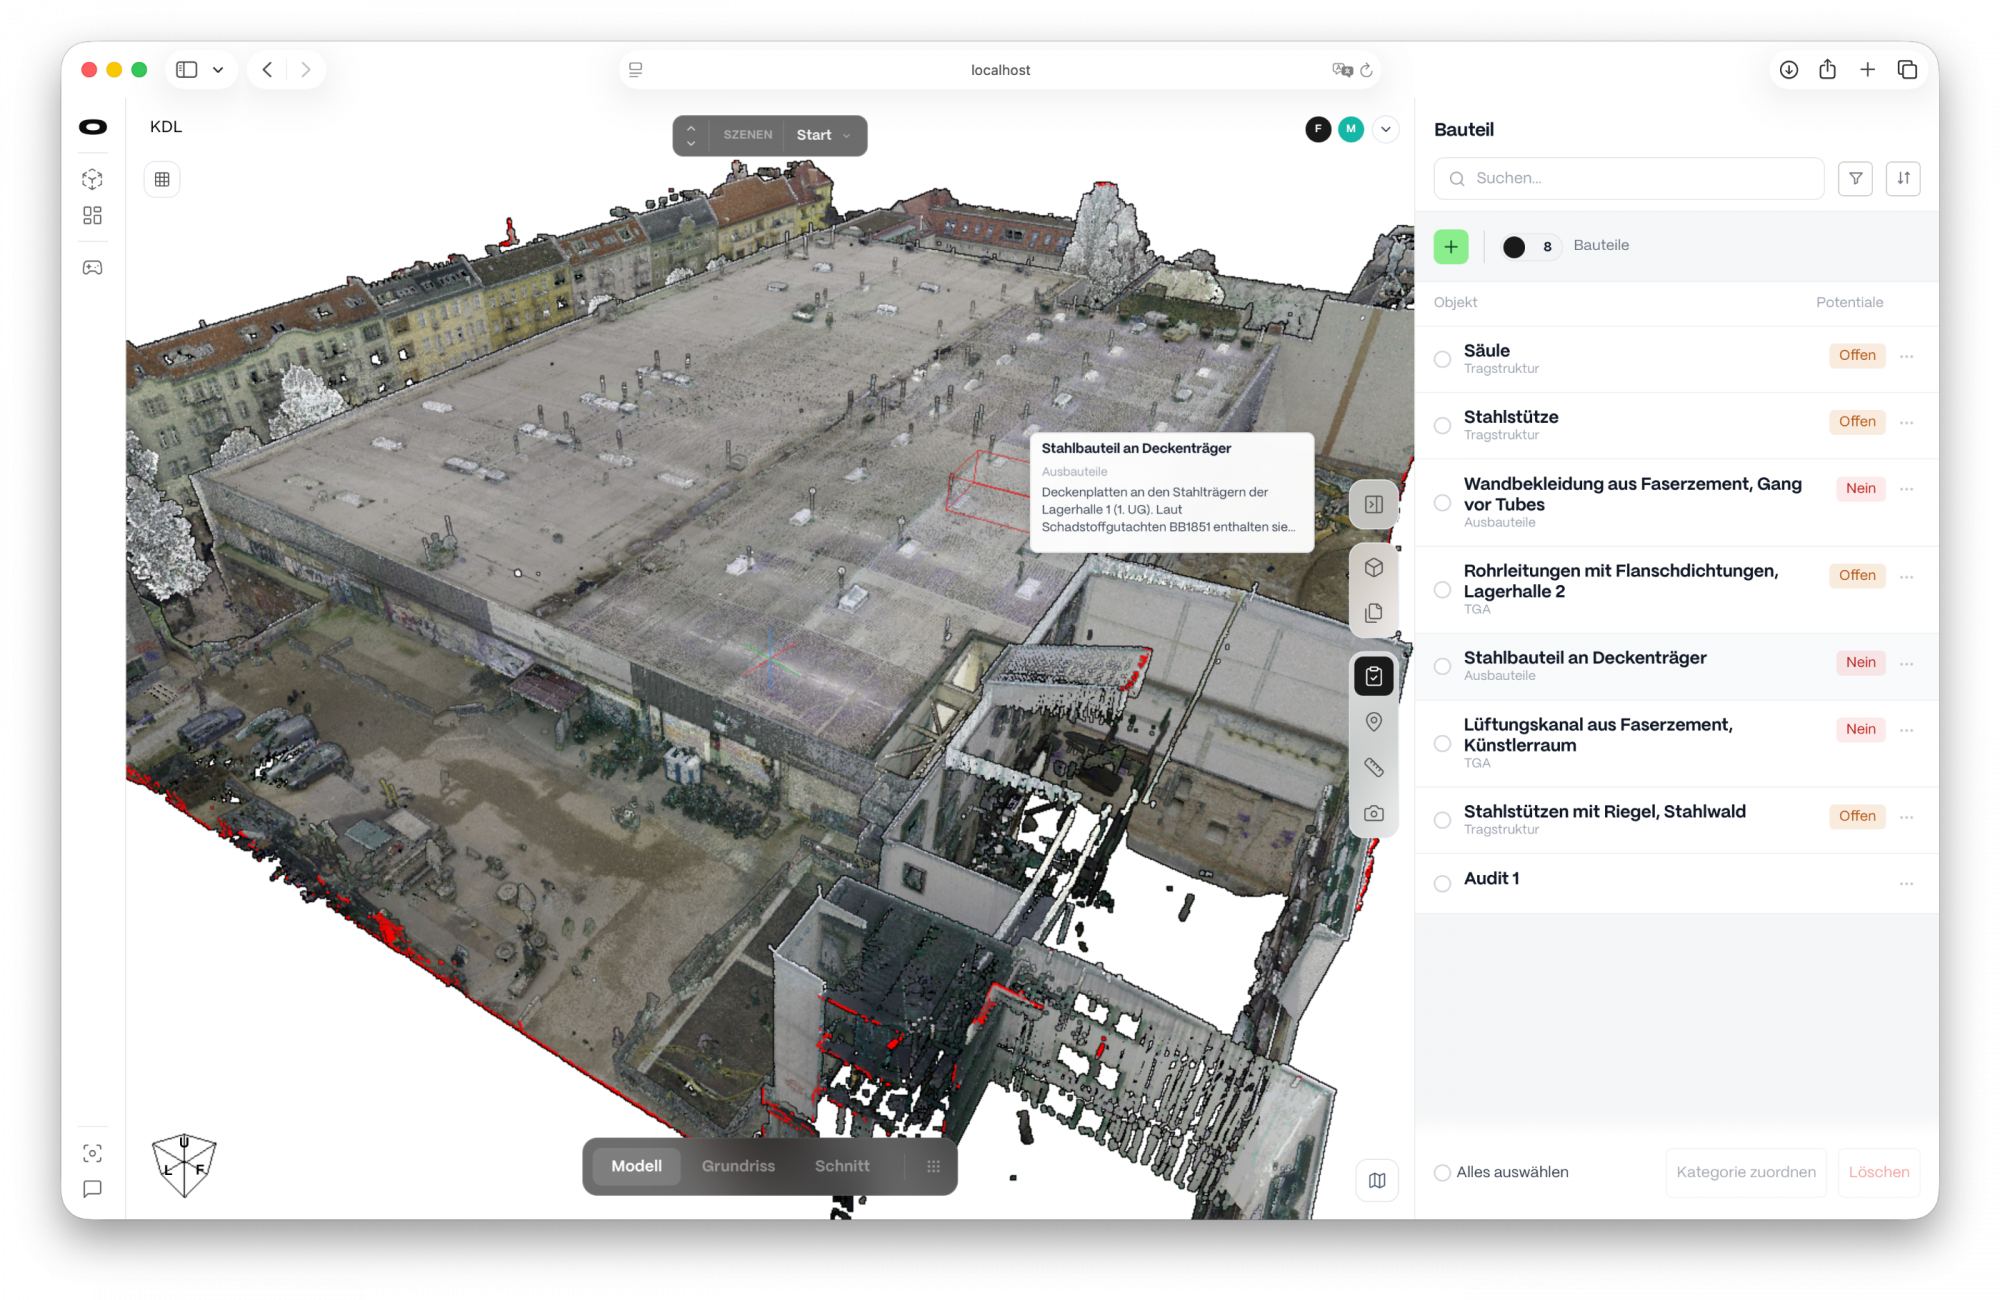Screen dimensions: 2000x1300
Task: Open the 3D cube icon in left sidebar
Action: click(x=92, y=179)
